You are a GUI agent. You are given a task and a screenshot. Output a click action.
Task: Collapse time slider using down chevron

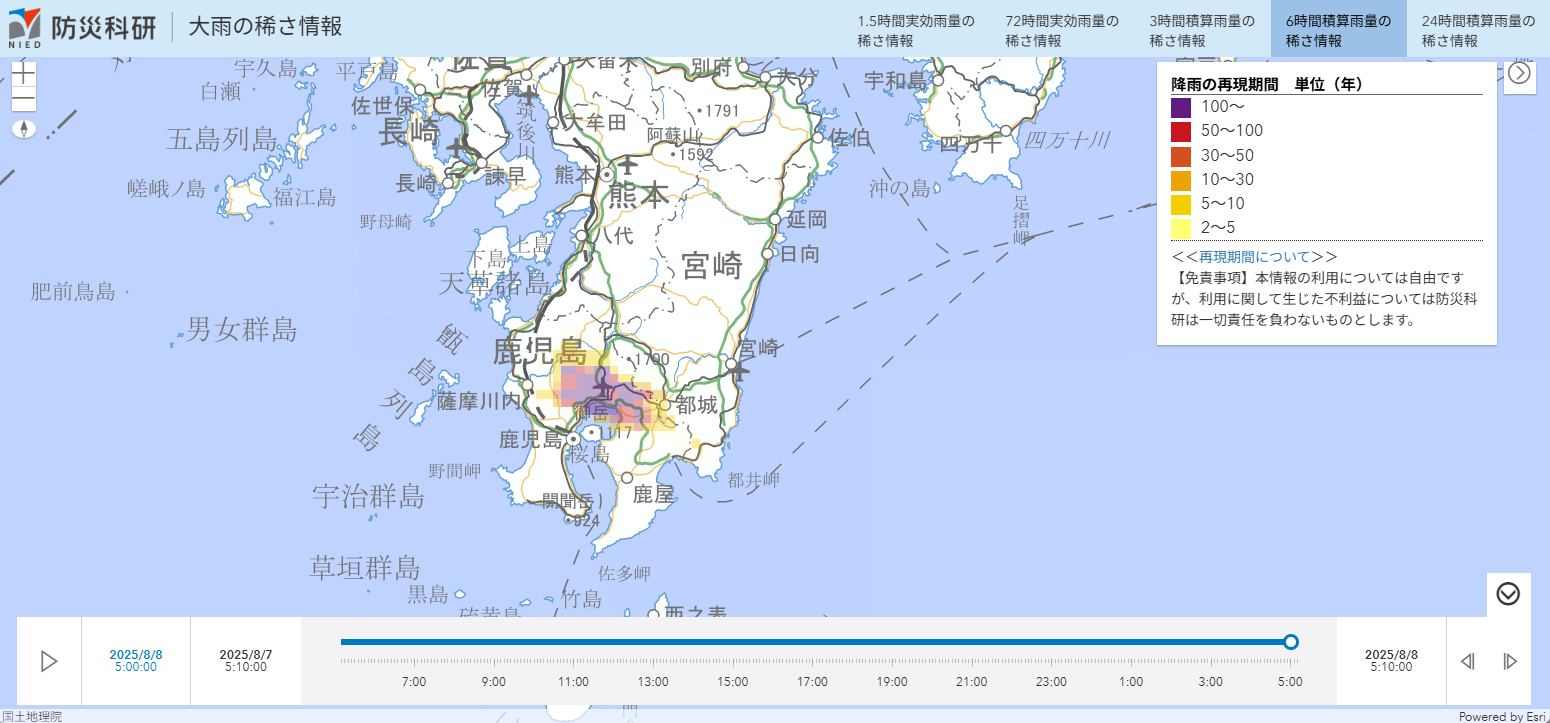pyautogui.click(x=1508, y=593)
